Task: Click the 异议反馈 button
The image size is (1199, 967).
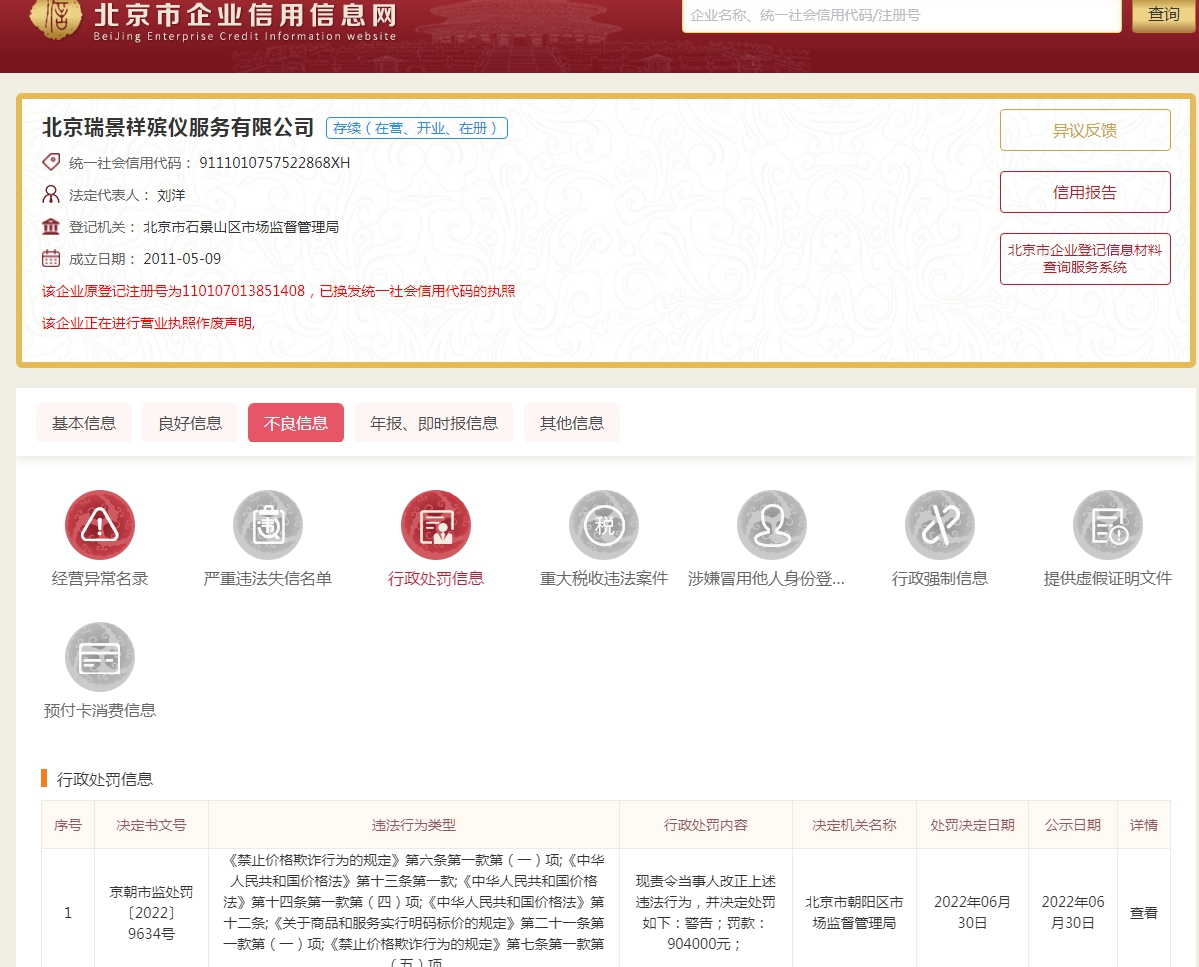Action: [1085, 129]
